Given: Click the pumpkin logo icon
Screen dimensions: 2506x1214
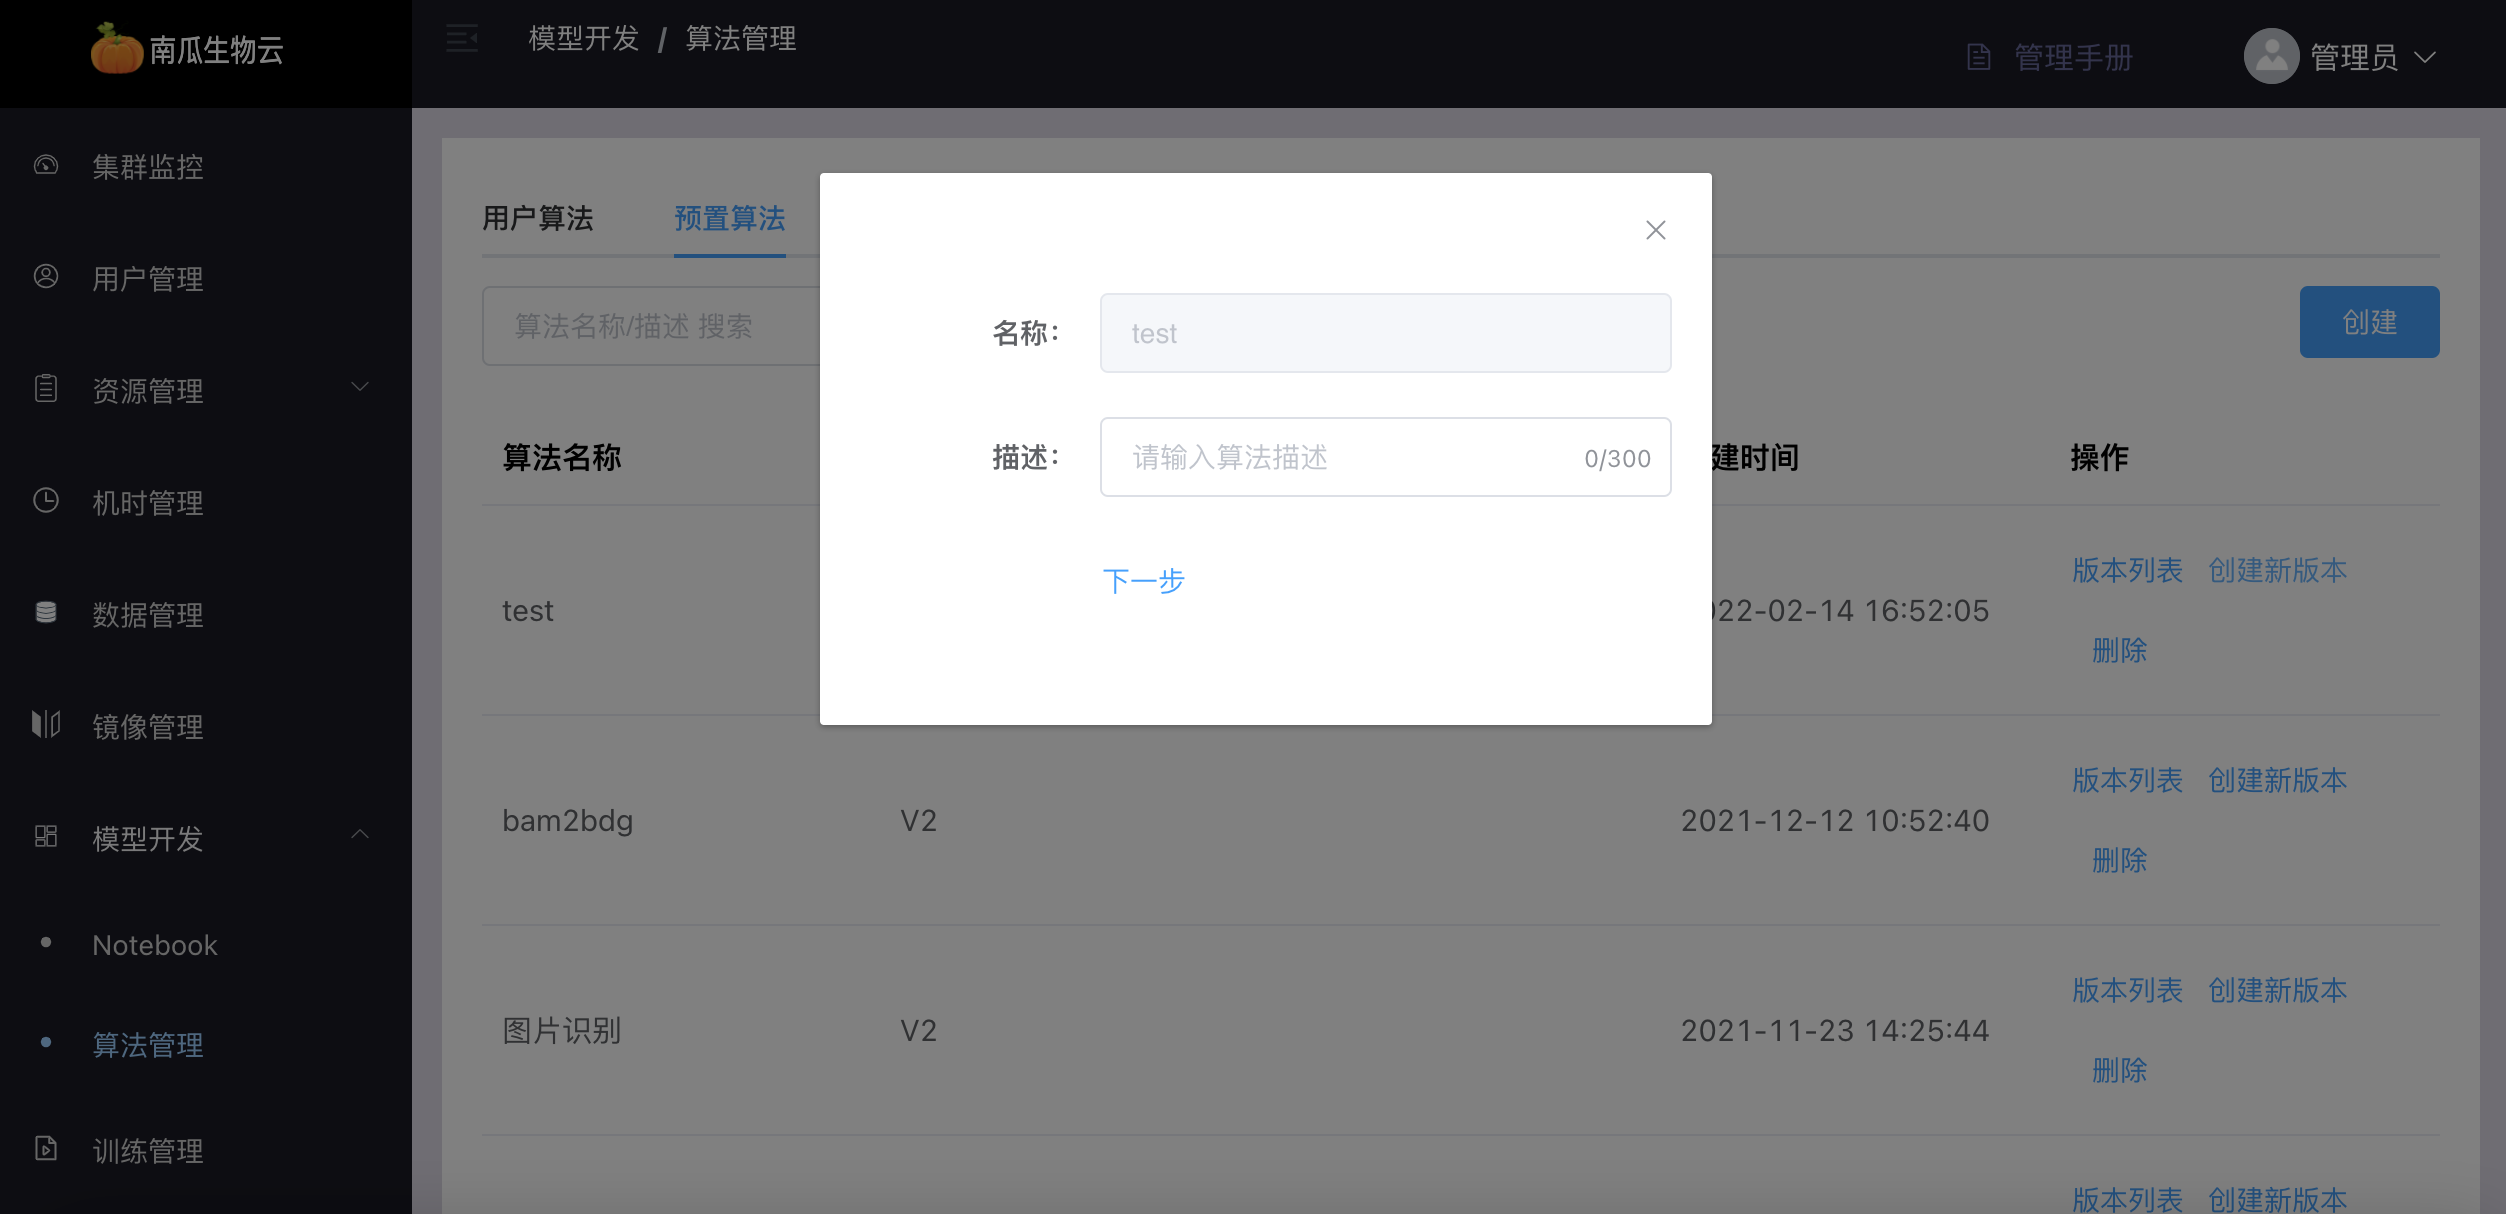Looking at the screenshot, I should [x=116, y=48].
